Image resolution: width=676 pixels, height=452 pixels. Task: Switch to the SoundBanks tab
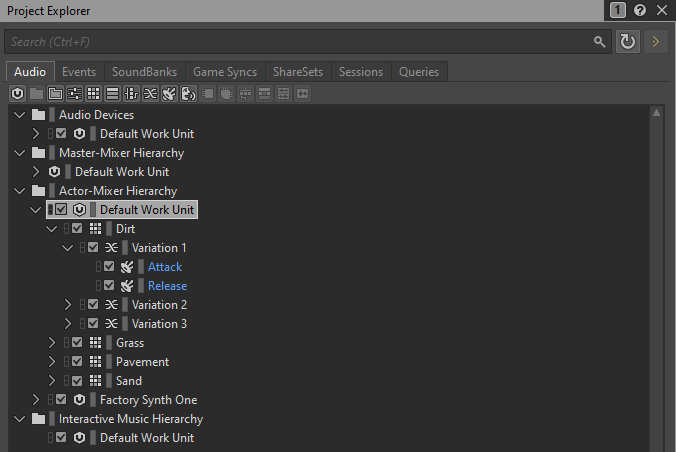pyautogui.click(x=144, y=72)
